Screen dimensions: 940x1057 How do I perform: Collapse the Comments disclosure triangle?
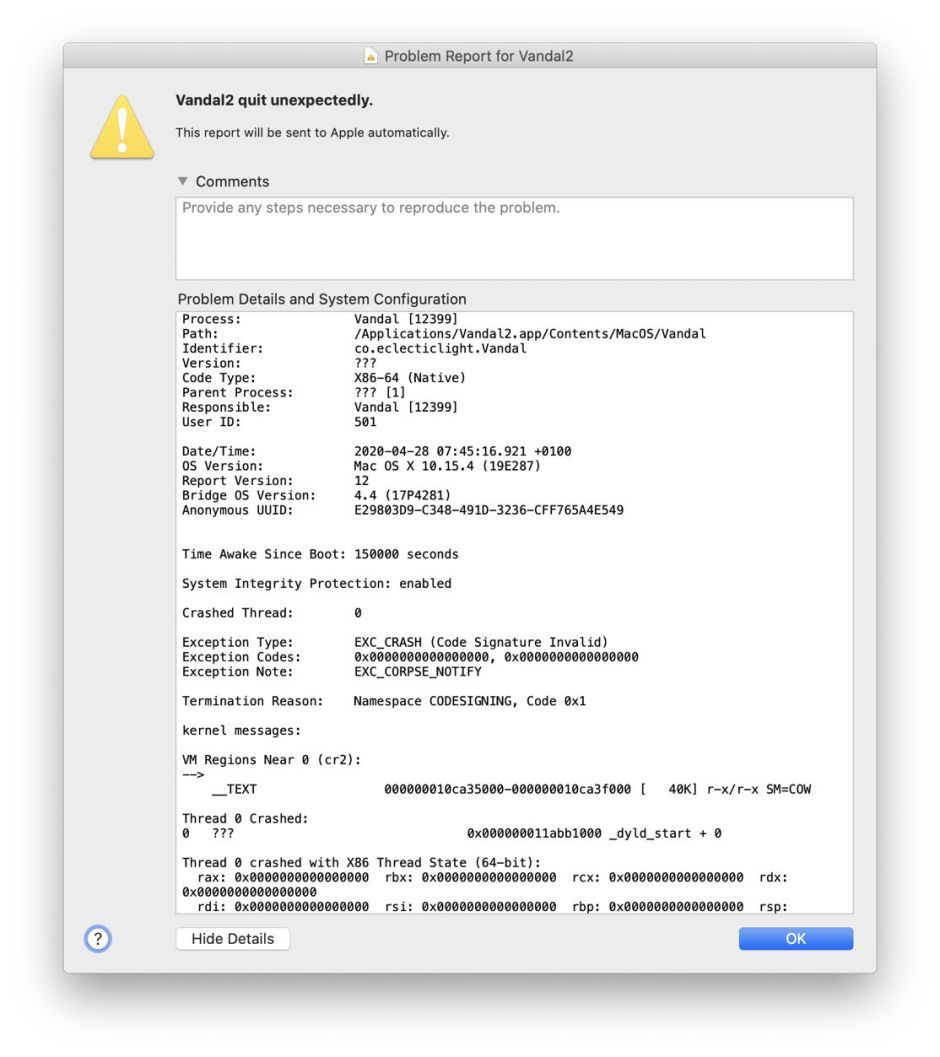coord(182,181)
